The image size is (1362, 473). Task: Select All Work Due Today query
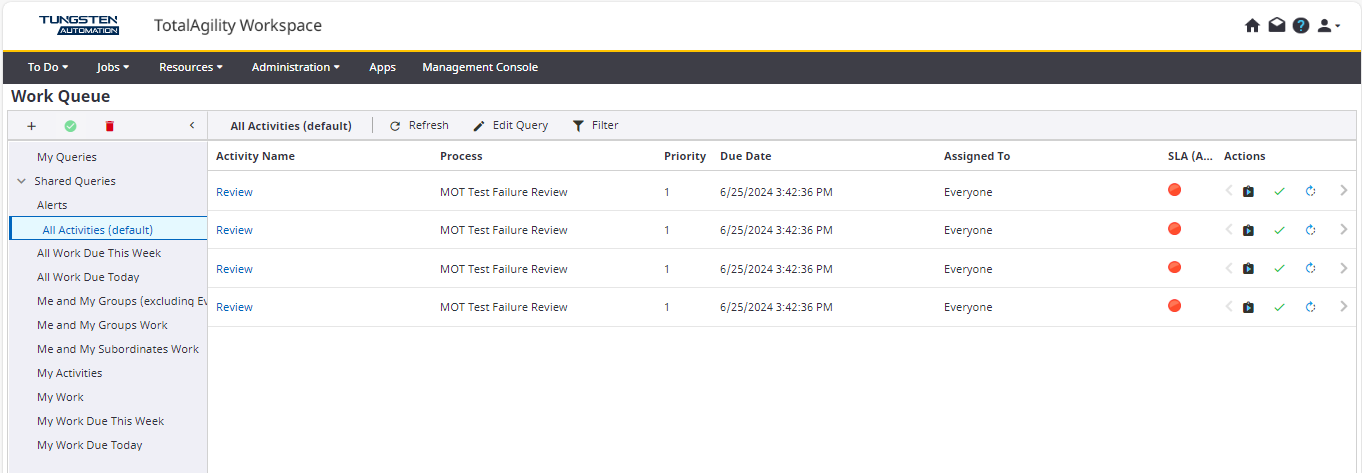[88, 277]
